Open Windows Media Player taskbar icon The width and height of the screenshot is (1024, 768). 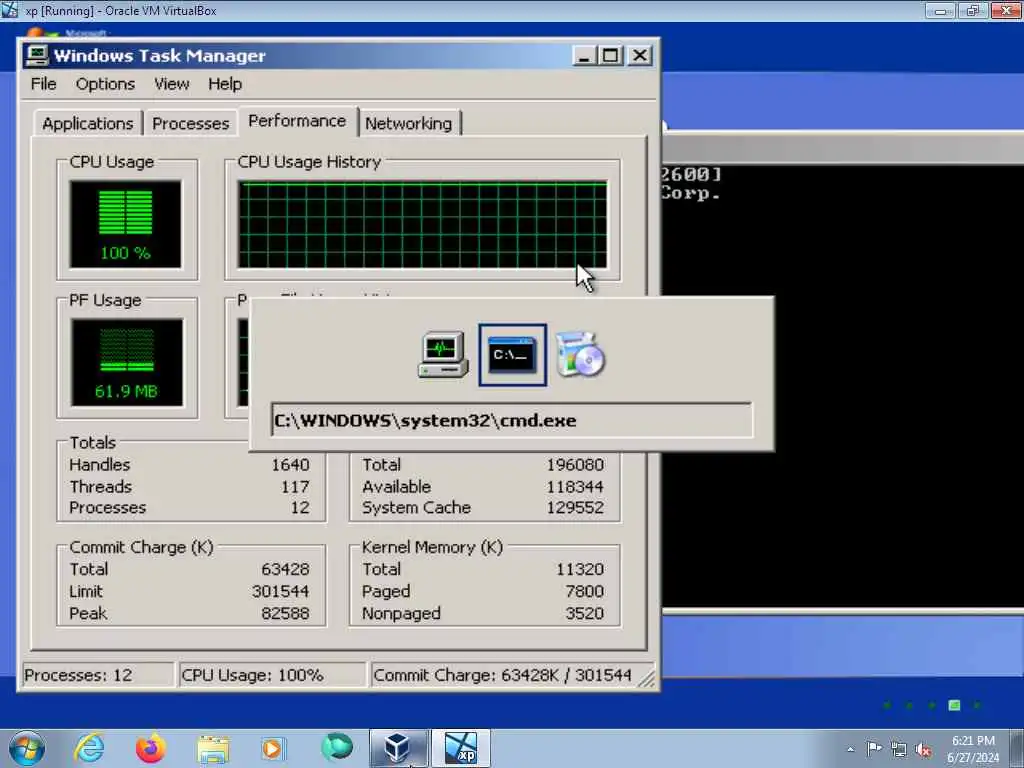click(x=272, y=748)
